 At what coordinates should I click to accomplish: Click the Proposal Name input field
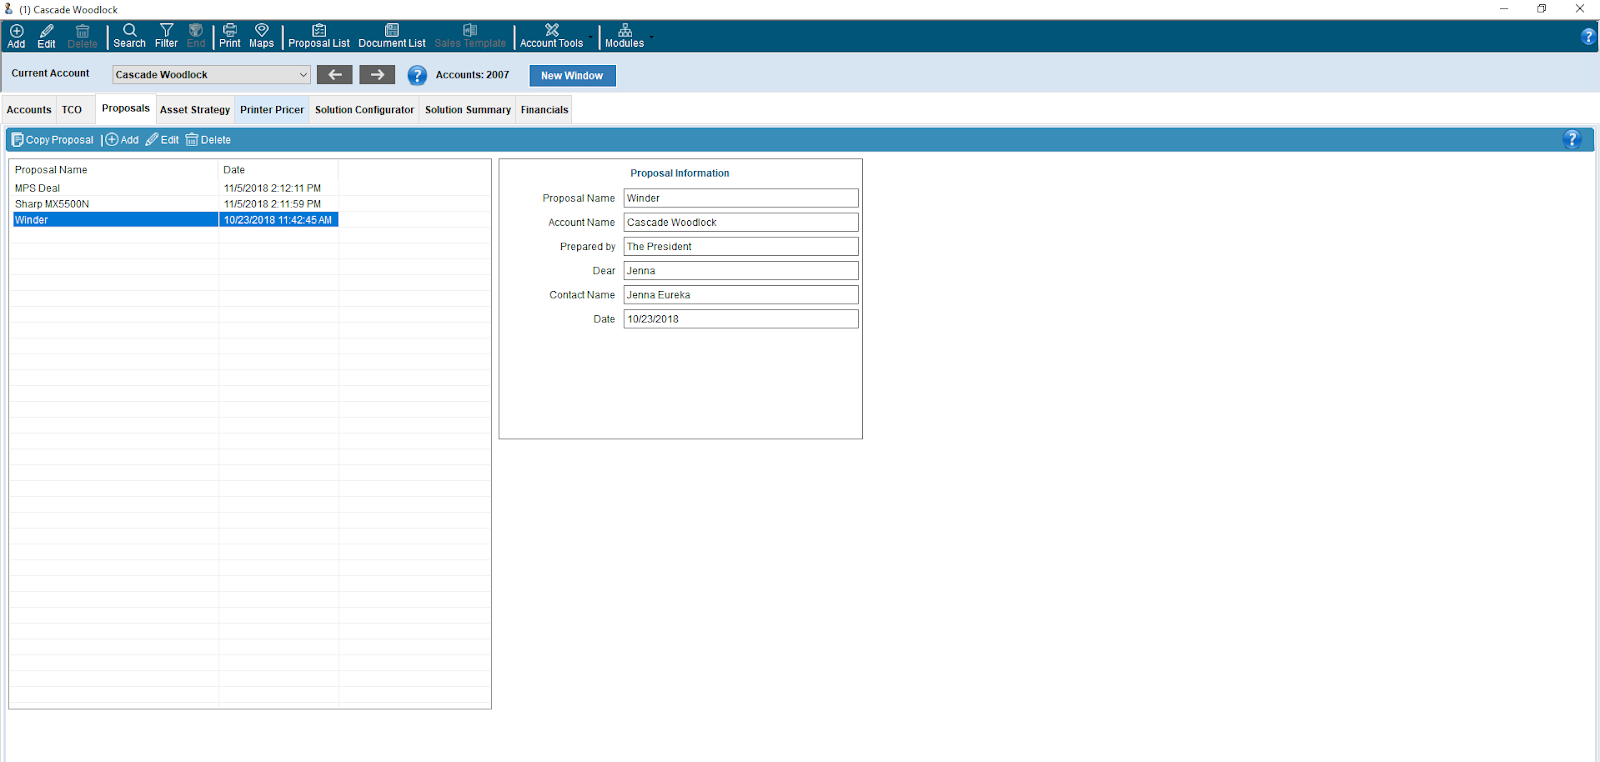pos(741,198)
